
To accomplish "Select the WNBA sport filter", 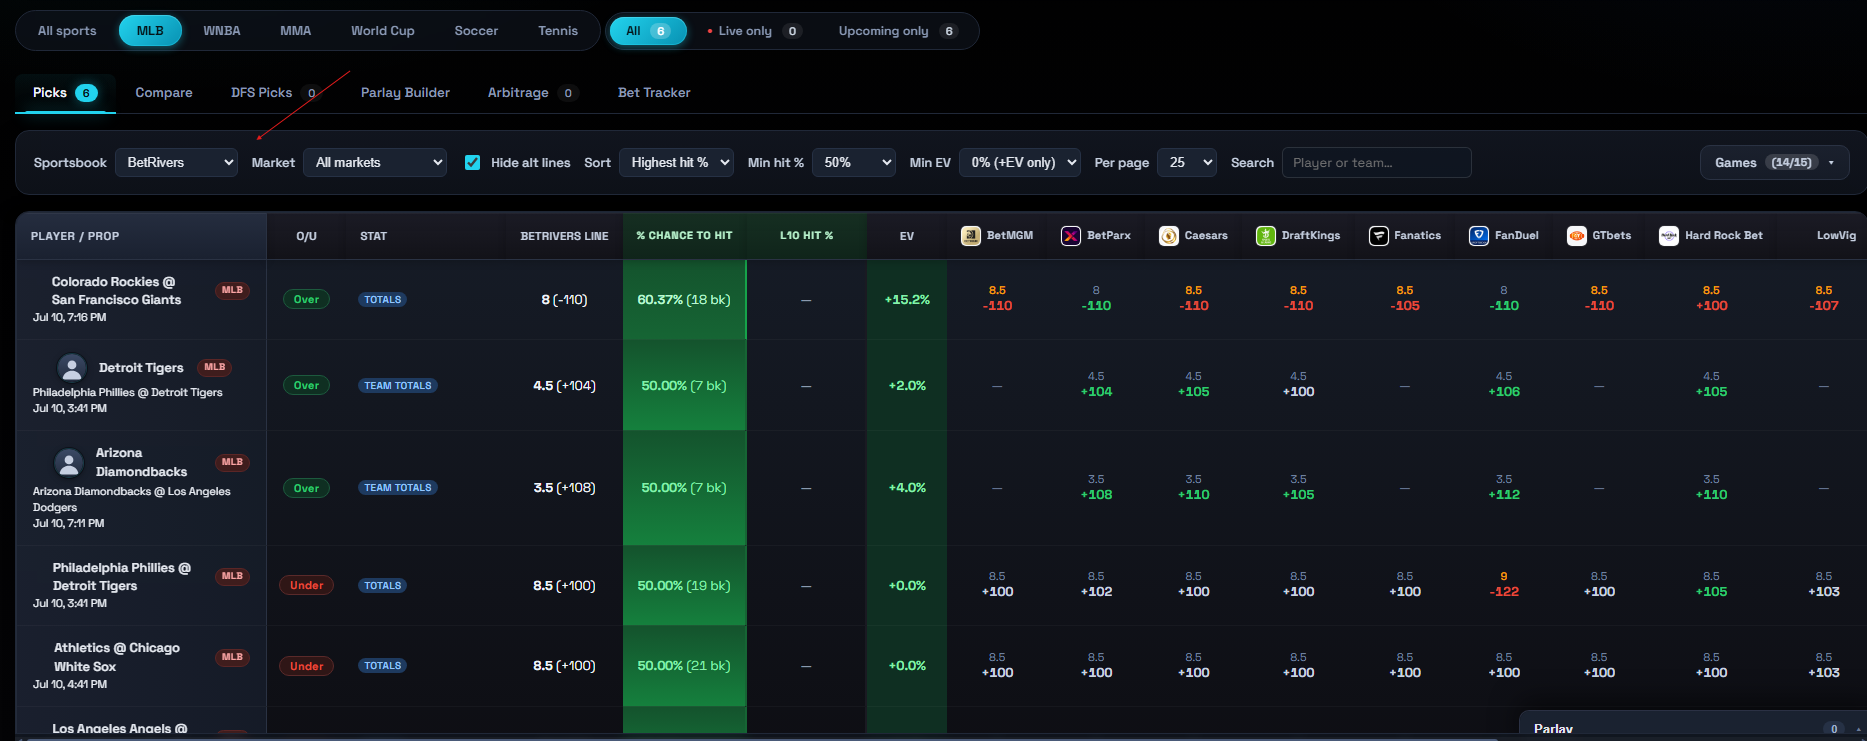I will [x=222, y=31].
